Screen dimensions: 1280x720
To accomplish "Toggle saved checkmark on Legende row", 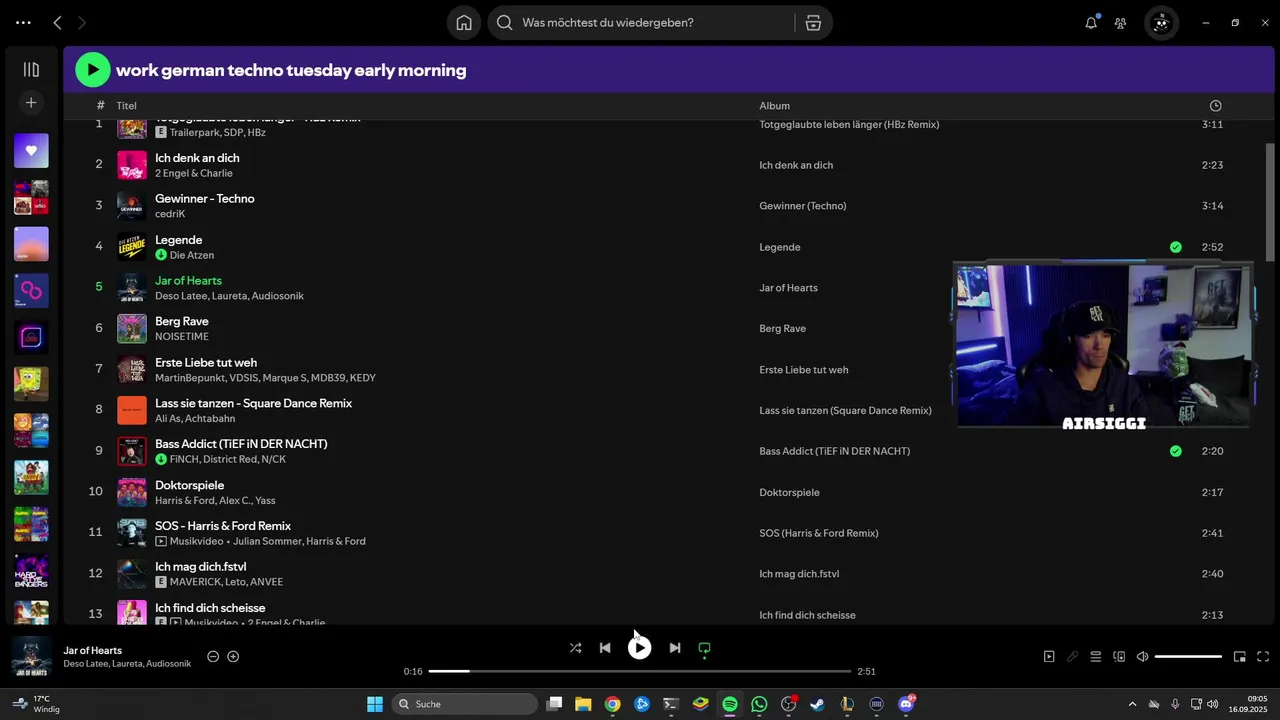I will 1175,247.
